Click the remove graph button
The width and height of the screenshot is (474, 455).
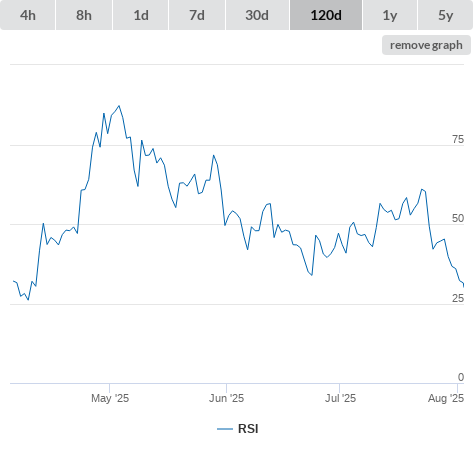coord(426,45)
